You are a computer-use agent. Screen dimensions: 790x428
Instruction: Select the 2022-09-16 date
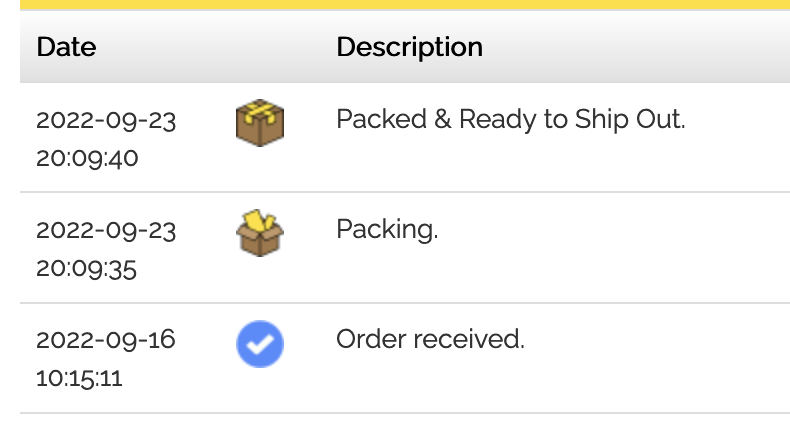pos(105,340)
